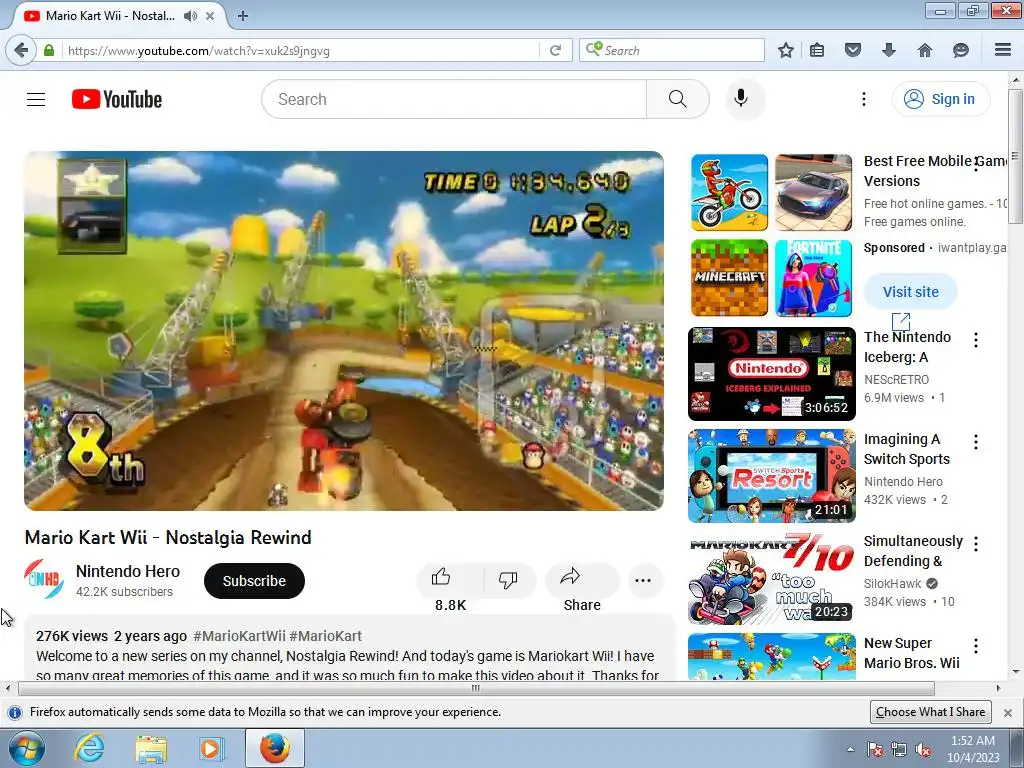This screenshot has width=1024, height=768.
Task: Focus the Firefox URL address bar
Action: (300, 50)
